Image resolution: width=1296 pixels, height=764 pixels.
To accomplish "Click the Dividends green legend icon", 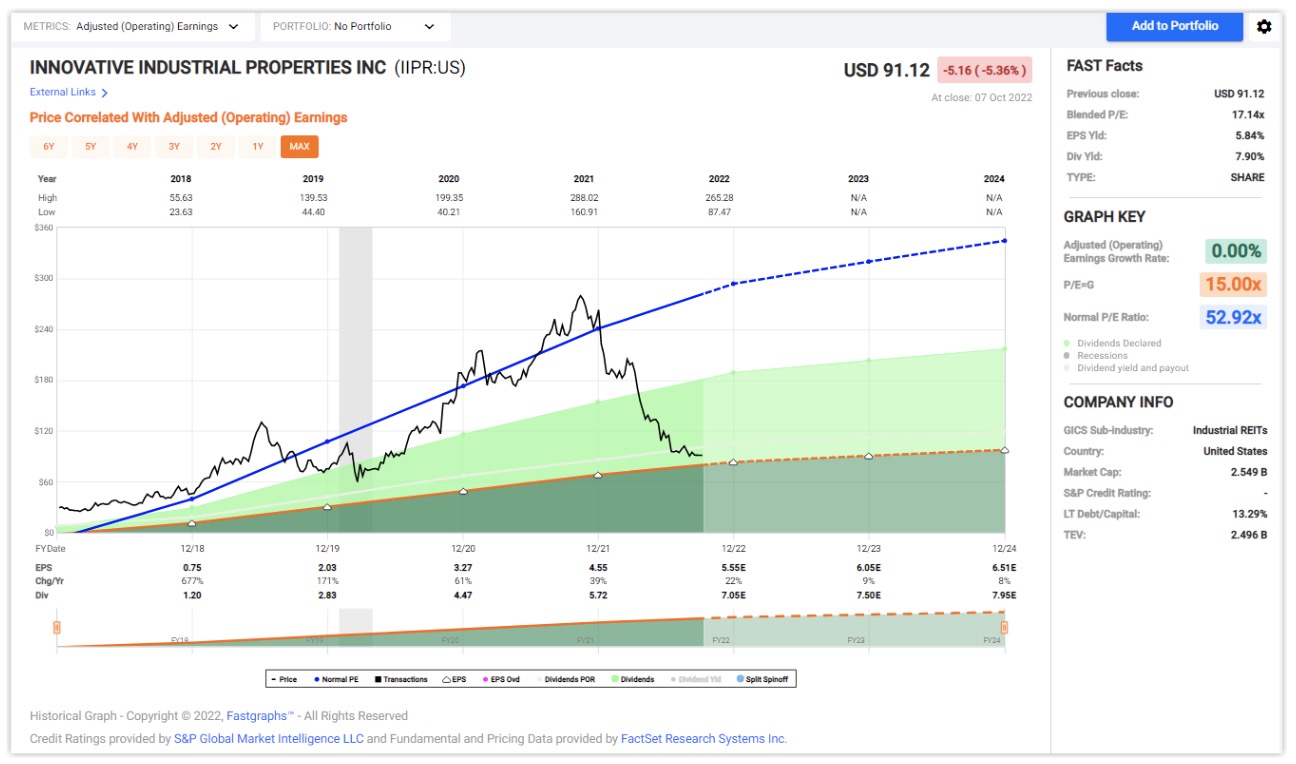I will click(x=613, y=680).
